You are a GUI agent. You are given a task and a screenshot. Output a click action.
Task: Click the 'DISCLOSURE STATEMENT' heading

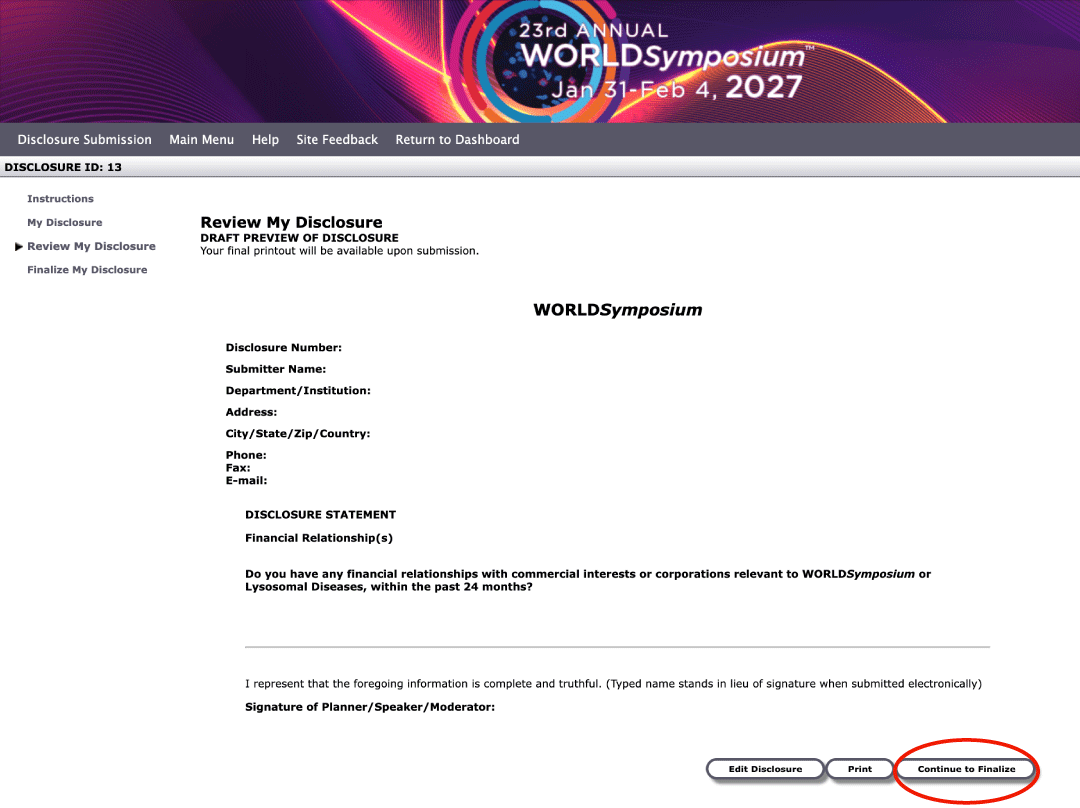coord(320,515)
